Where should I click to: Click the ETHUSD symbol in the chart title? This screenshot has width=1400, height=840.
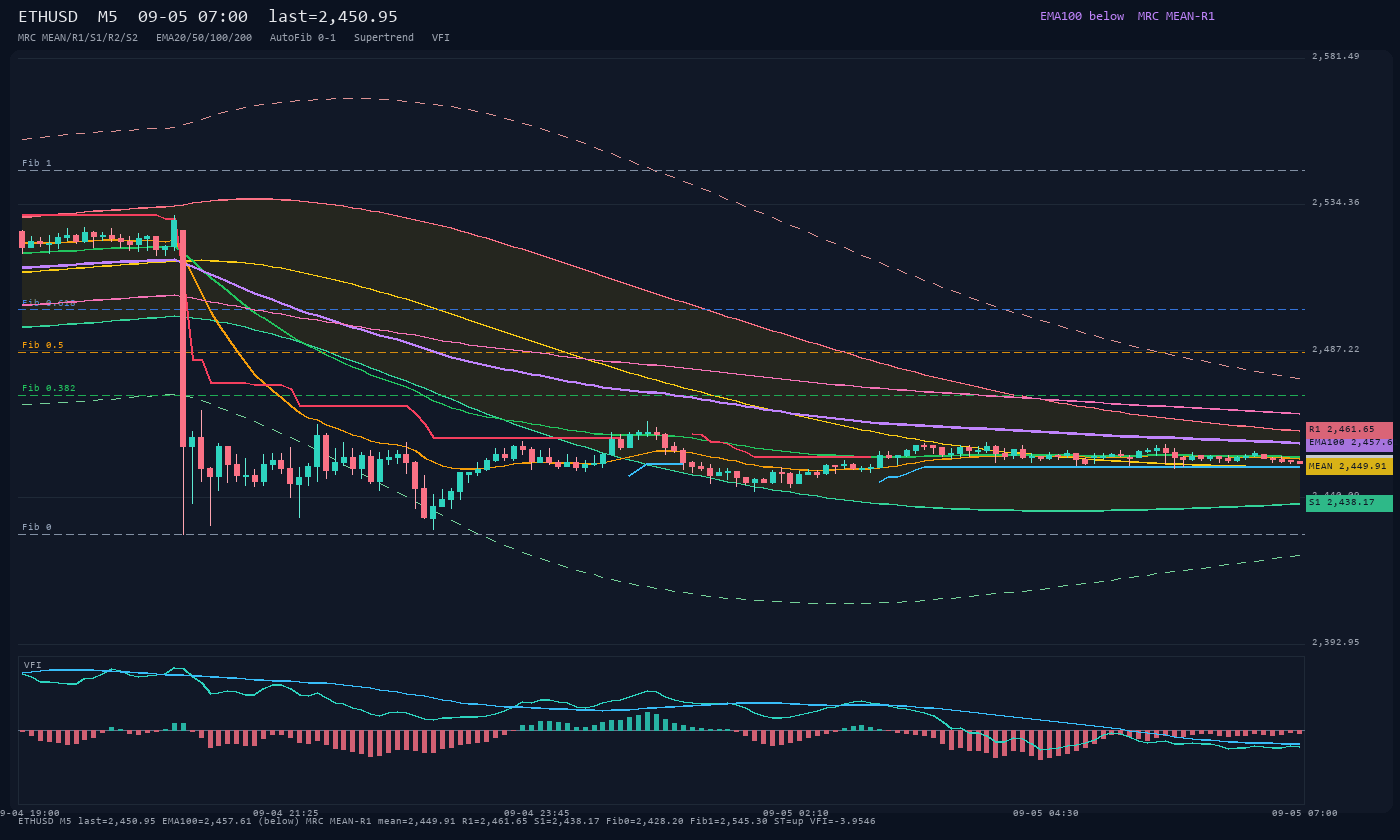pyautogui.click(x=48, y=17)
